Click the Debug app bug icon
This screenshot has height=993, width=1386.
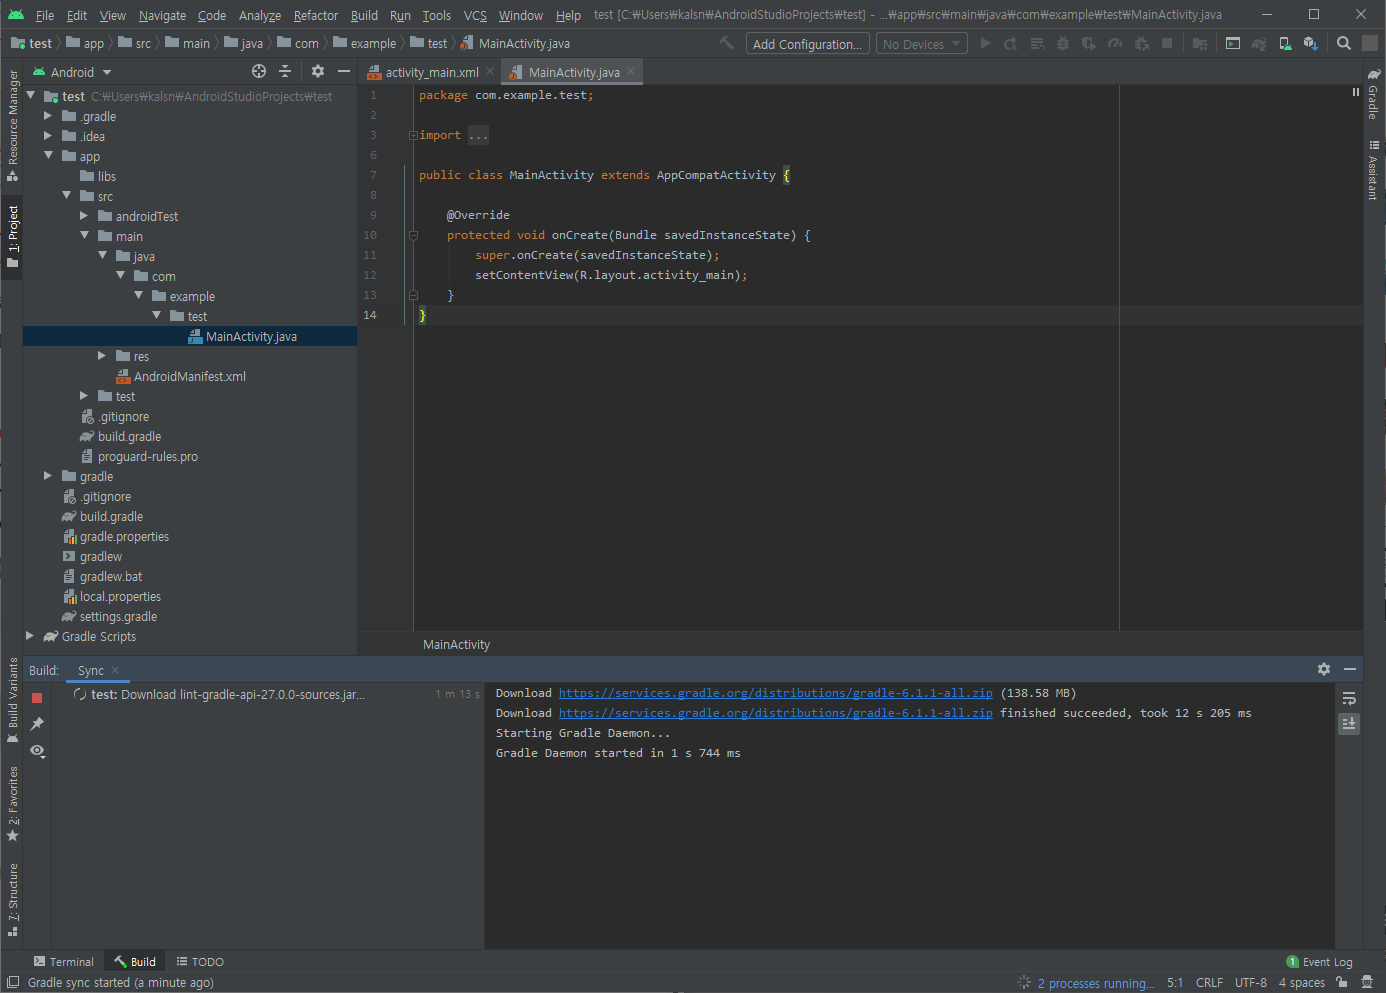pos(1063,43)
